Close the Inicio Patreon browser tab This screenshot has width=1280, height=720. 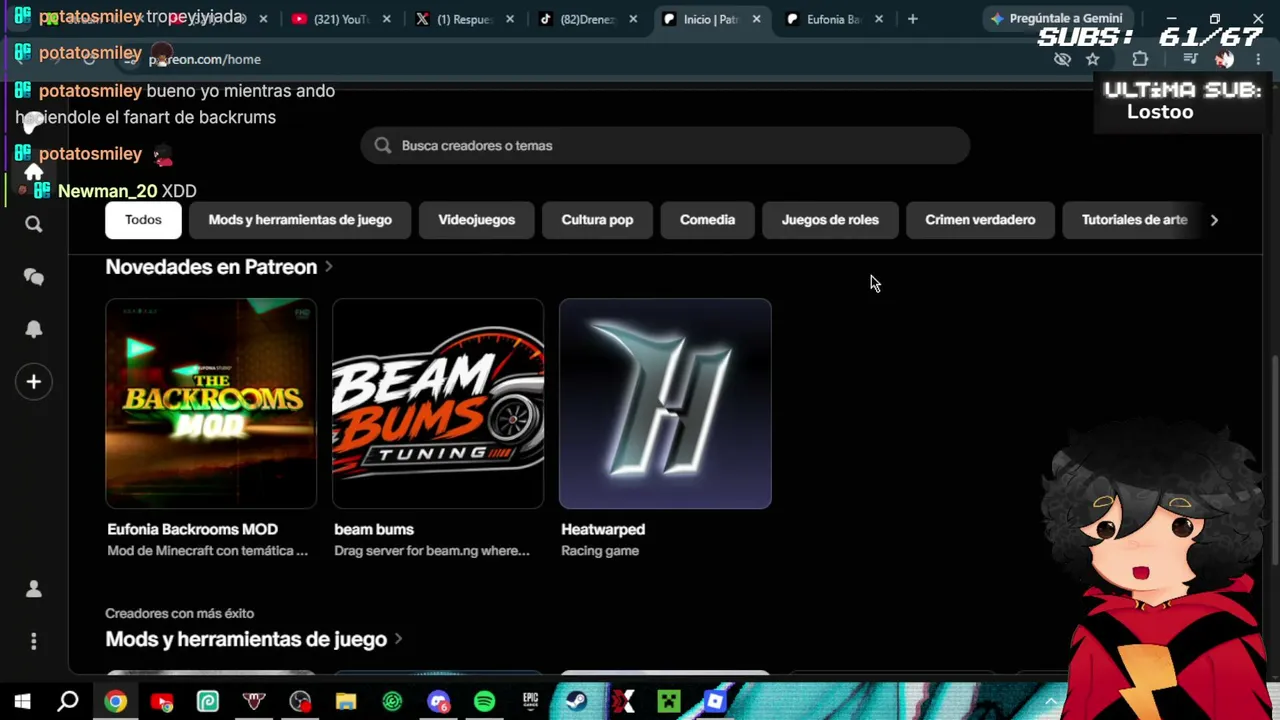756,19
